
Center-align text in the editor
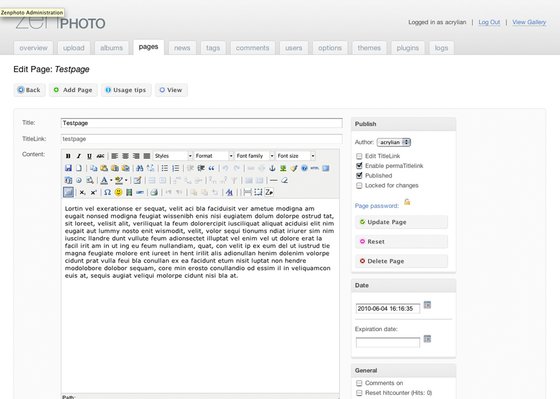coord(125,156)
